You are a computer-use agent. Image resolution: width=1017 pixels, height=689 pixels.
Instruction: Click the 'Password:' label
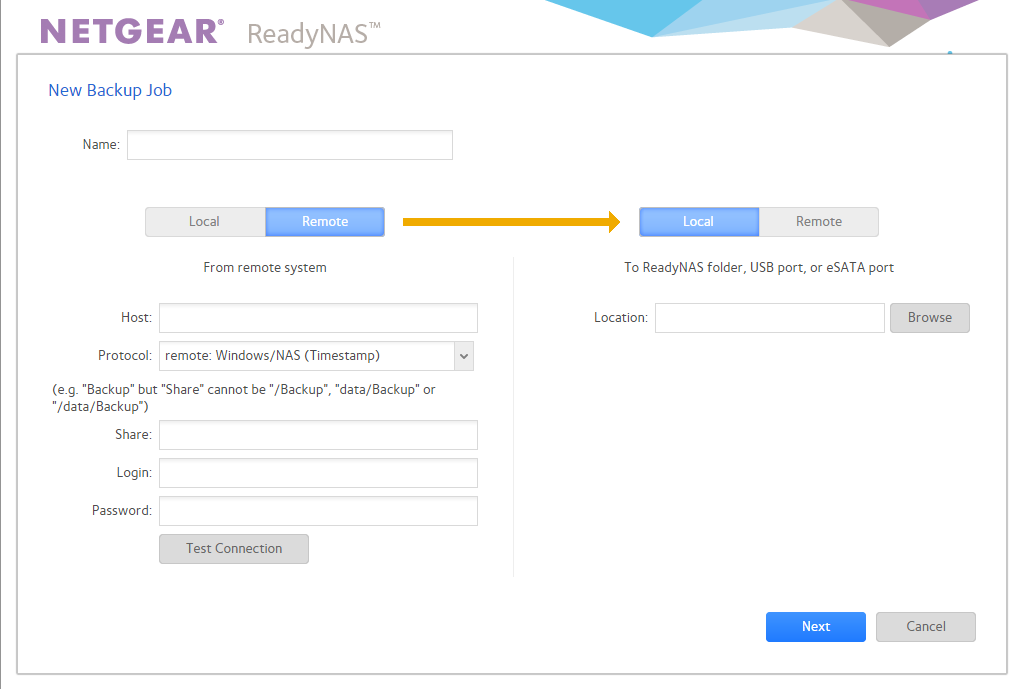click(x=122, y=511)
